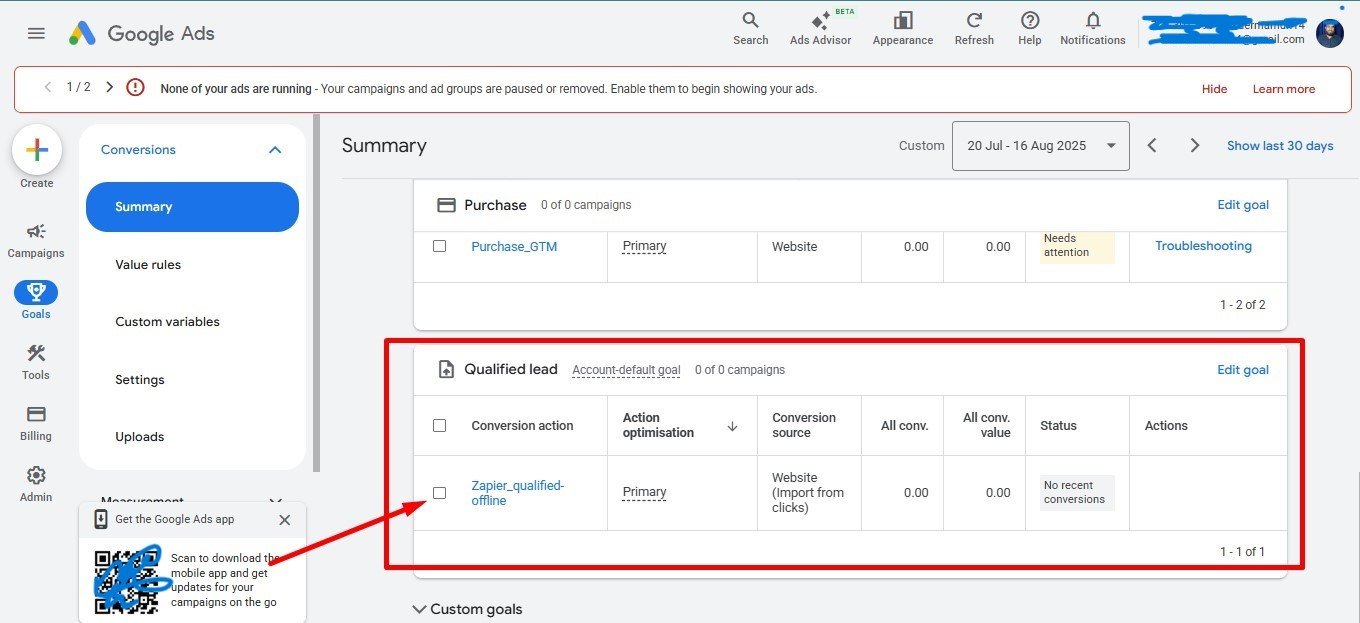Viewport: 1360px width, 623px height.
Task: Click the sidebar vertical scrollbar
Action: (317, 292)
